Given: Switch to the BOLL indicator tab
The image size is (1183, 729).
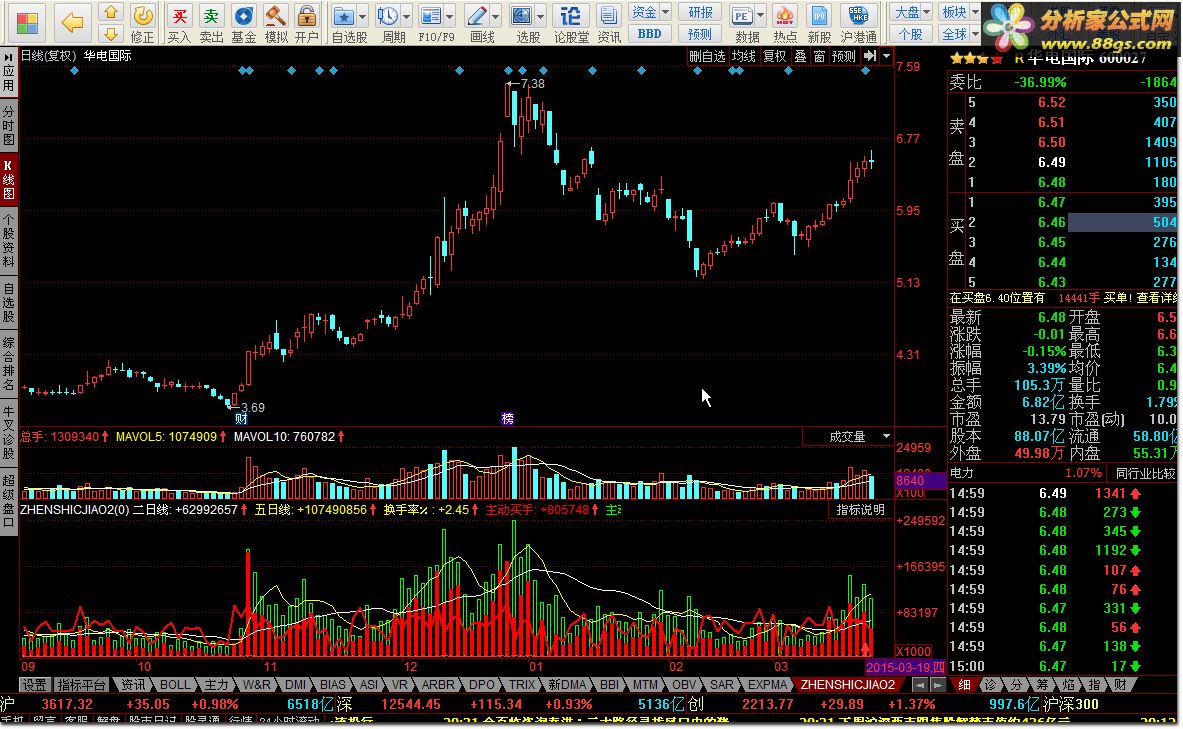Looking at the screenshot, I should tap(176, 684).
